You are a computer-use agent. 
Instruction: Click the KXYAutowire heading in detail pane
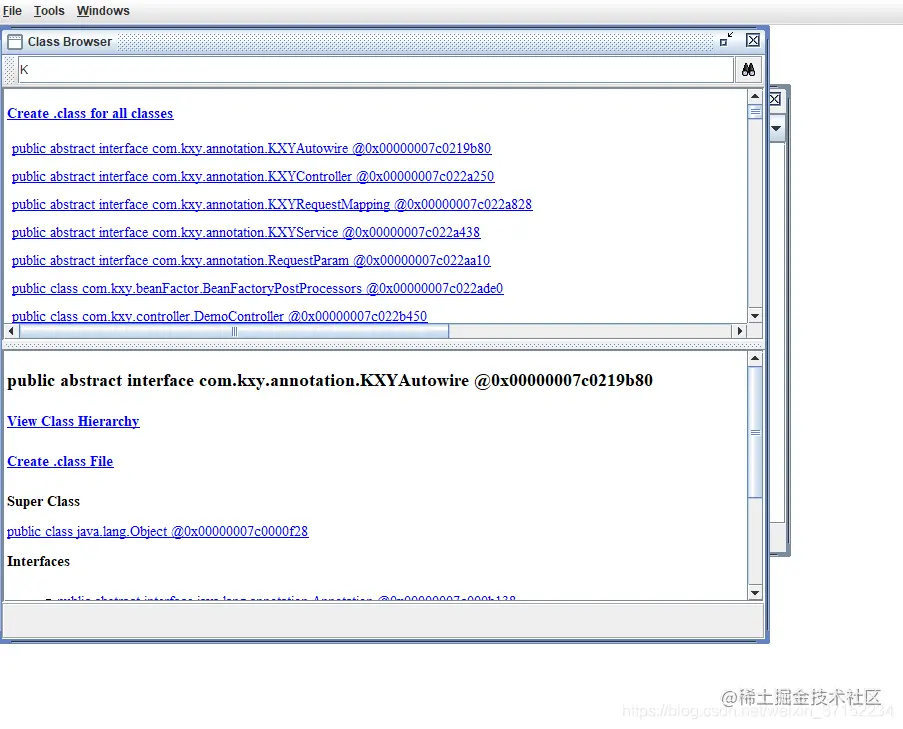point(330,381)
